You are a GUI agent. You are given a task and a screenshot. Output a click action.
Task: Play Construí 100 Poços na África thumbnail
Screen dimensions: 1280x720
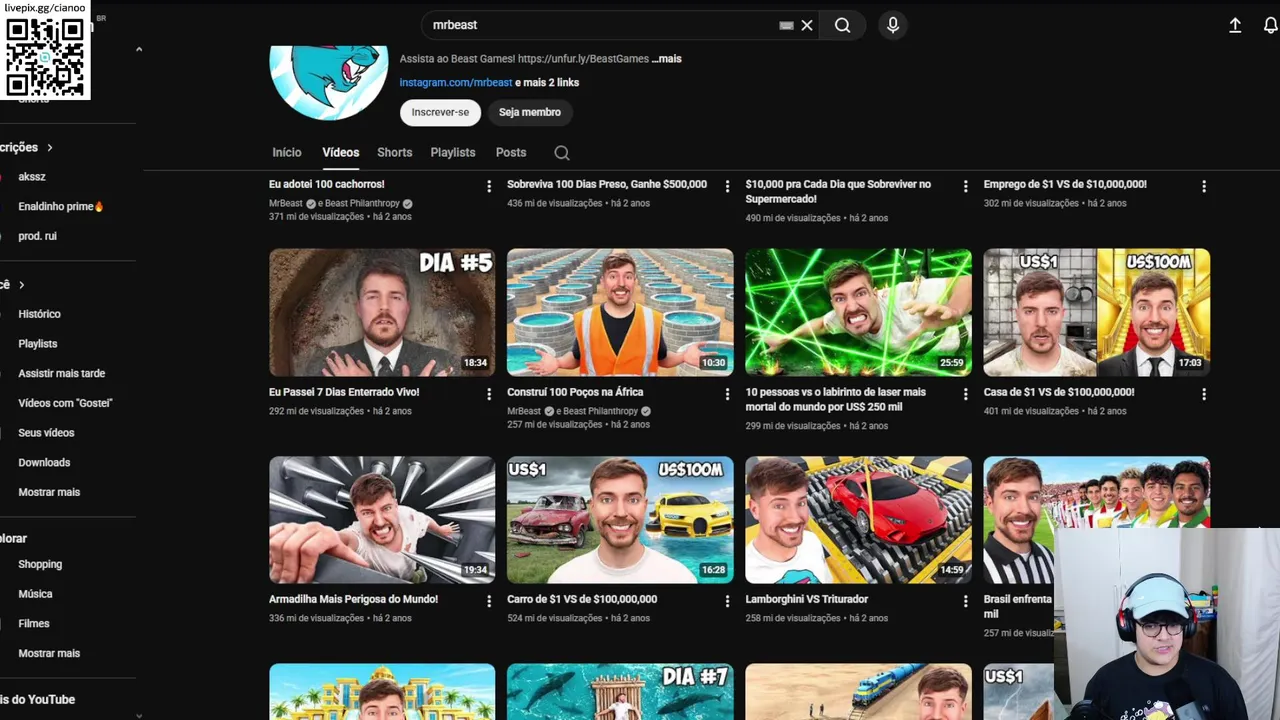click(x=620, y=312)
